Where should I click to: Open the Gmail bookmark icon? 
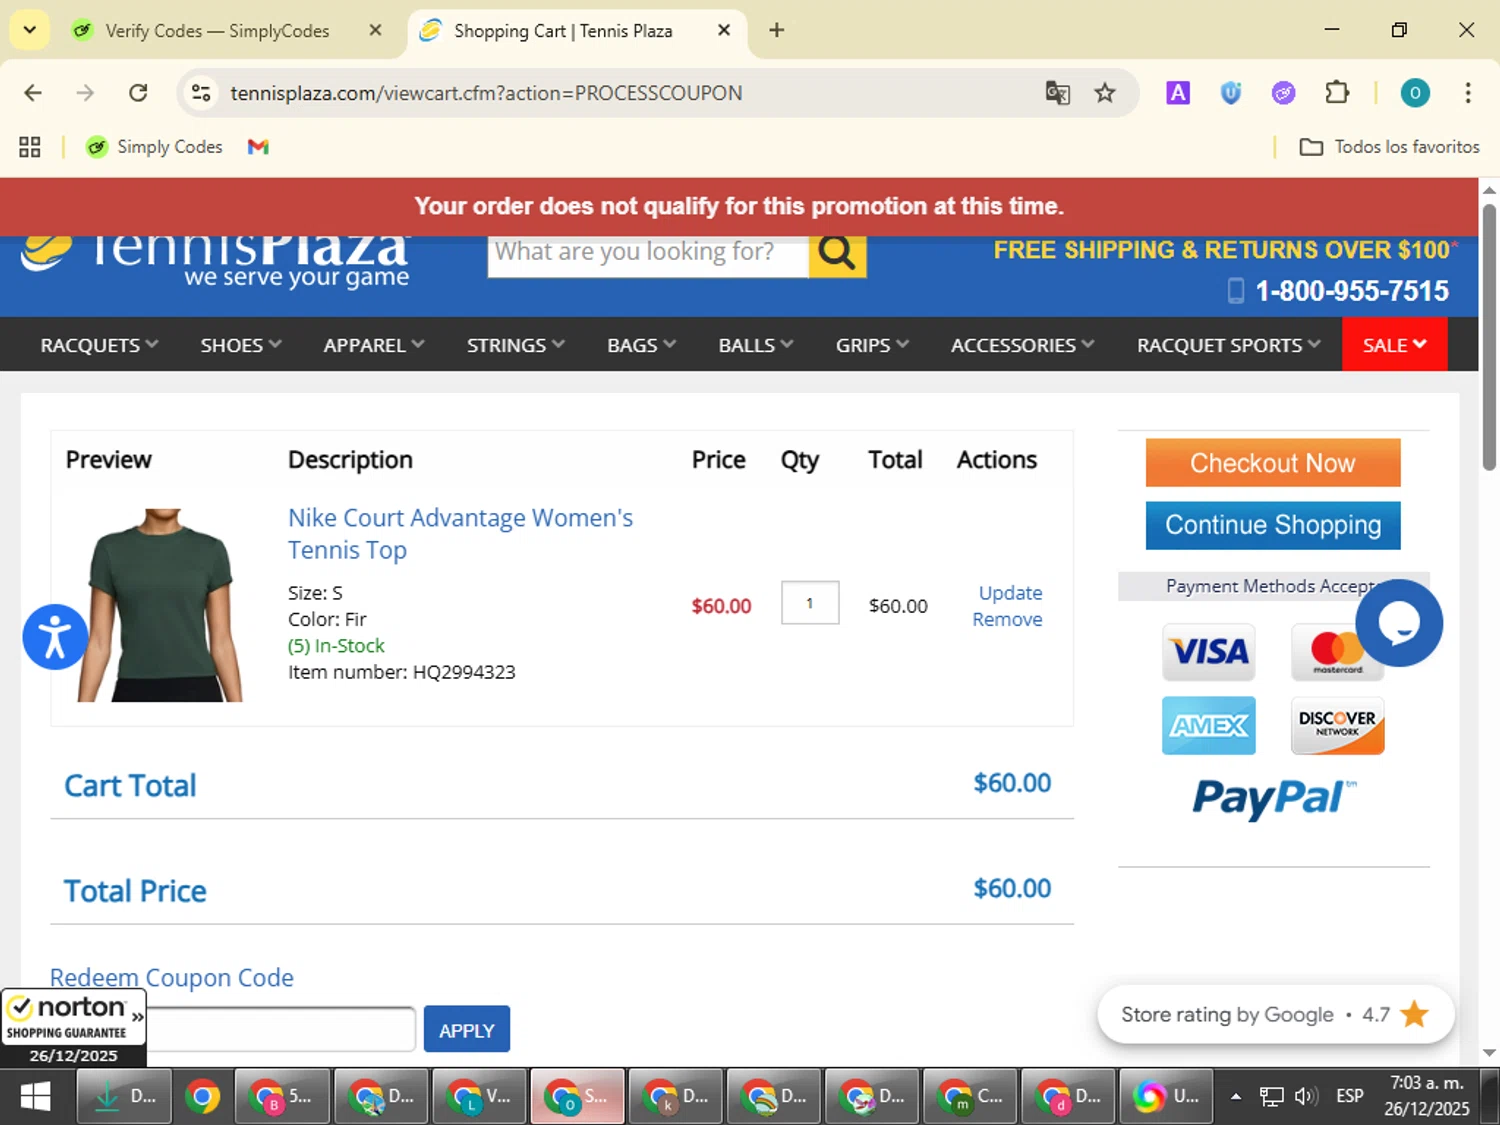[258, 147]
